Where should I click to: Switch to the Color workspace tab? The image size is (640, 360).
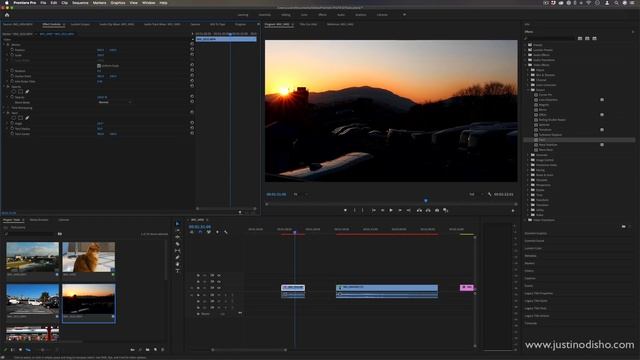(304, 15)
